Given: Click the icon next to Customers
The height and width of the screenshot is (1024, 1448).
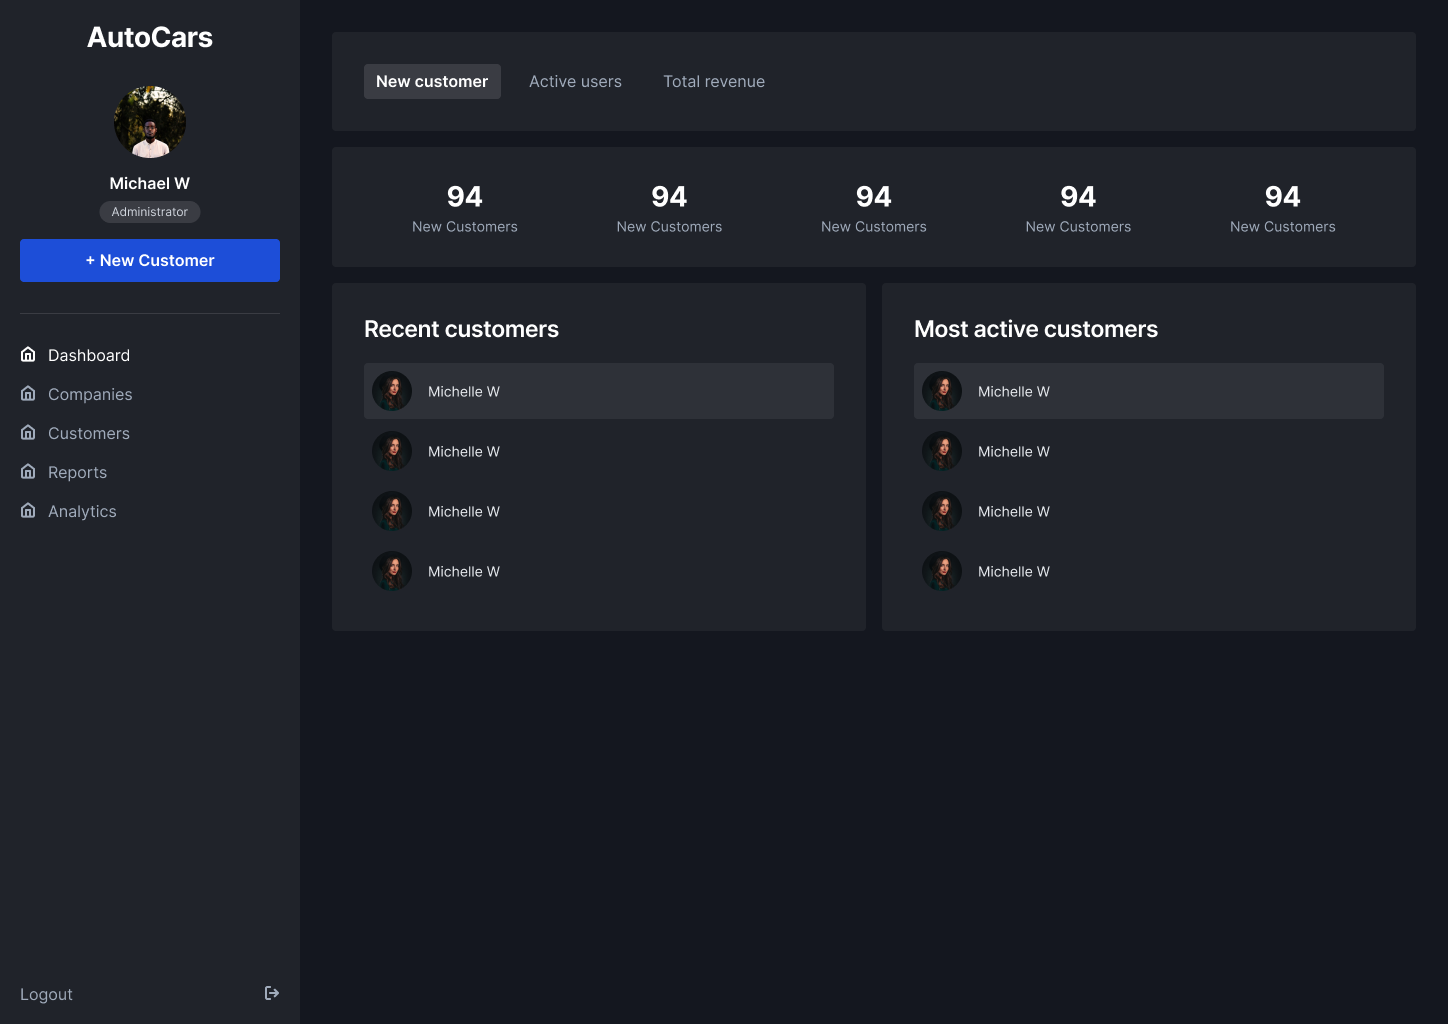Looking at the screenshot, I should click(28, 433).
